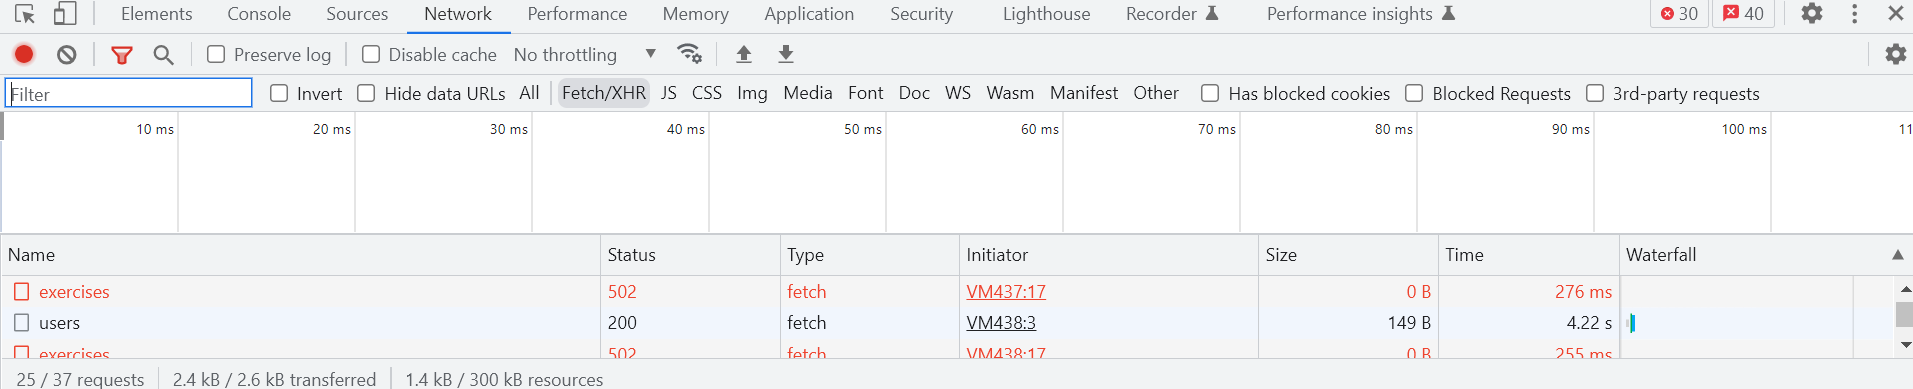Toggle the red filter funnel icon
The width and height of the screenshot is (1913, 389).
coord(122,55)
